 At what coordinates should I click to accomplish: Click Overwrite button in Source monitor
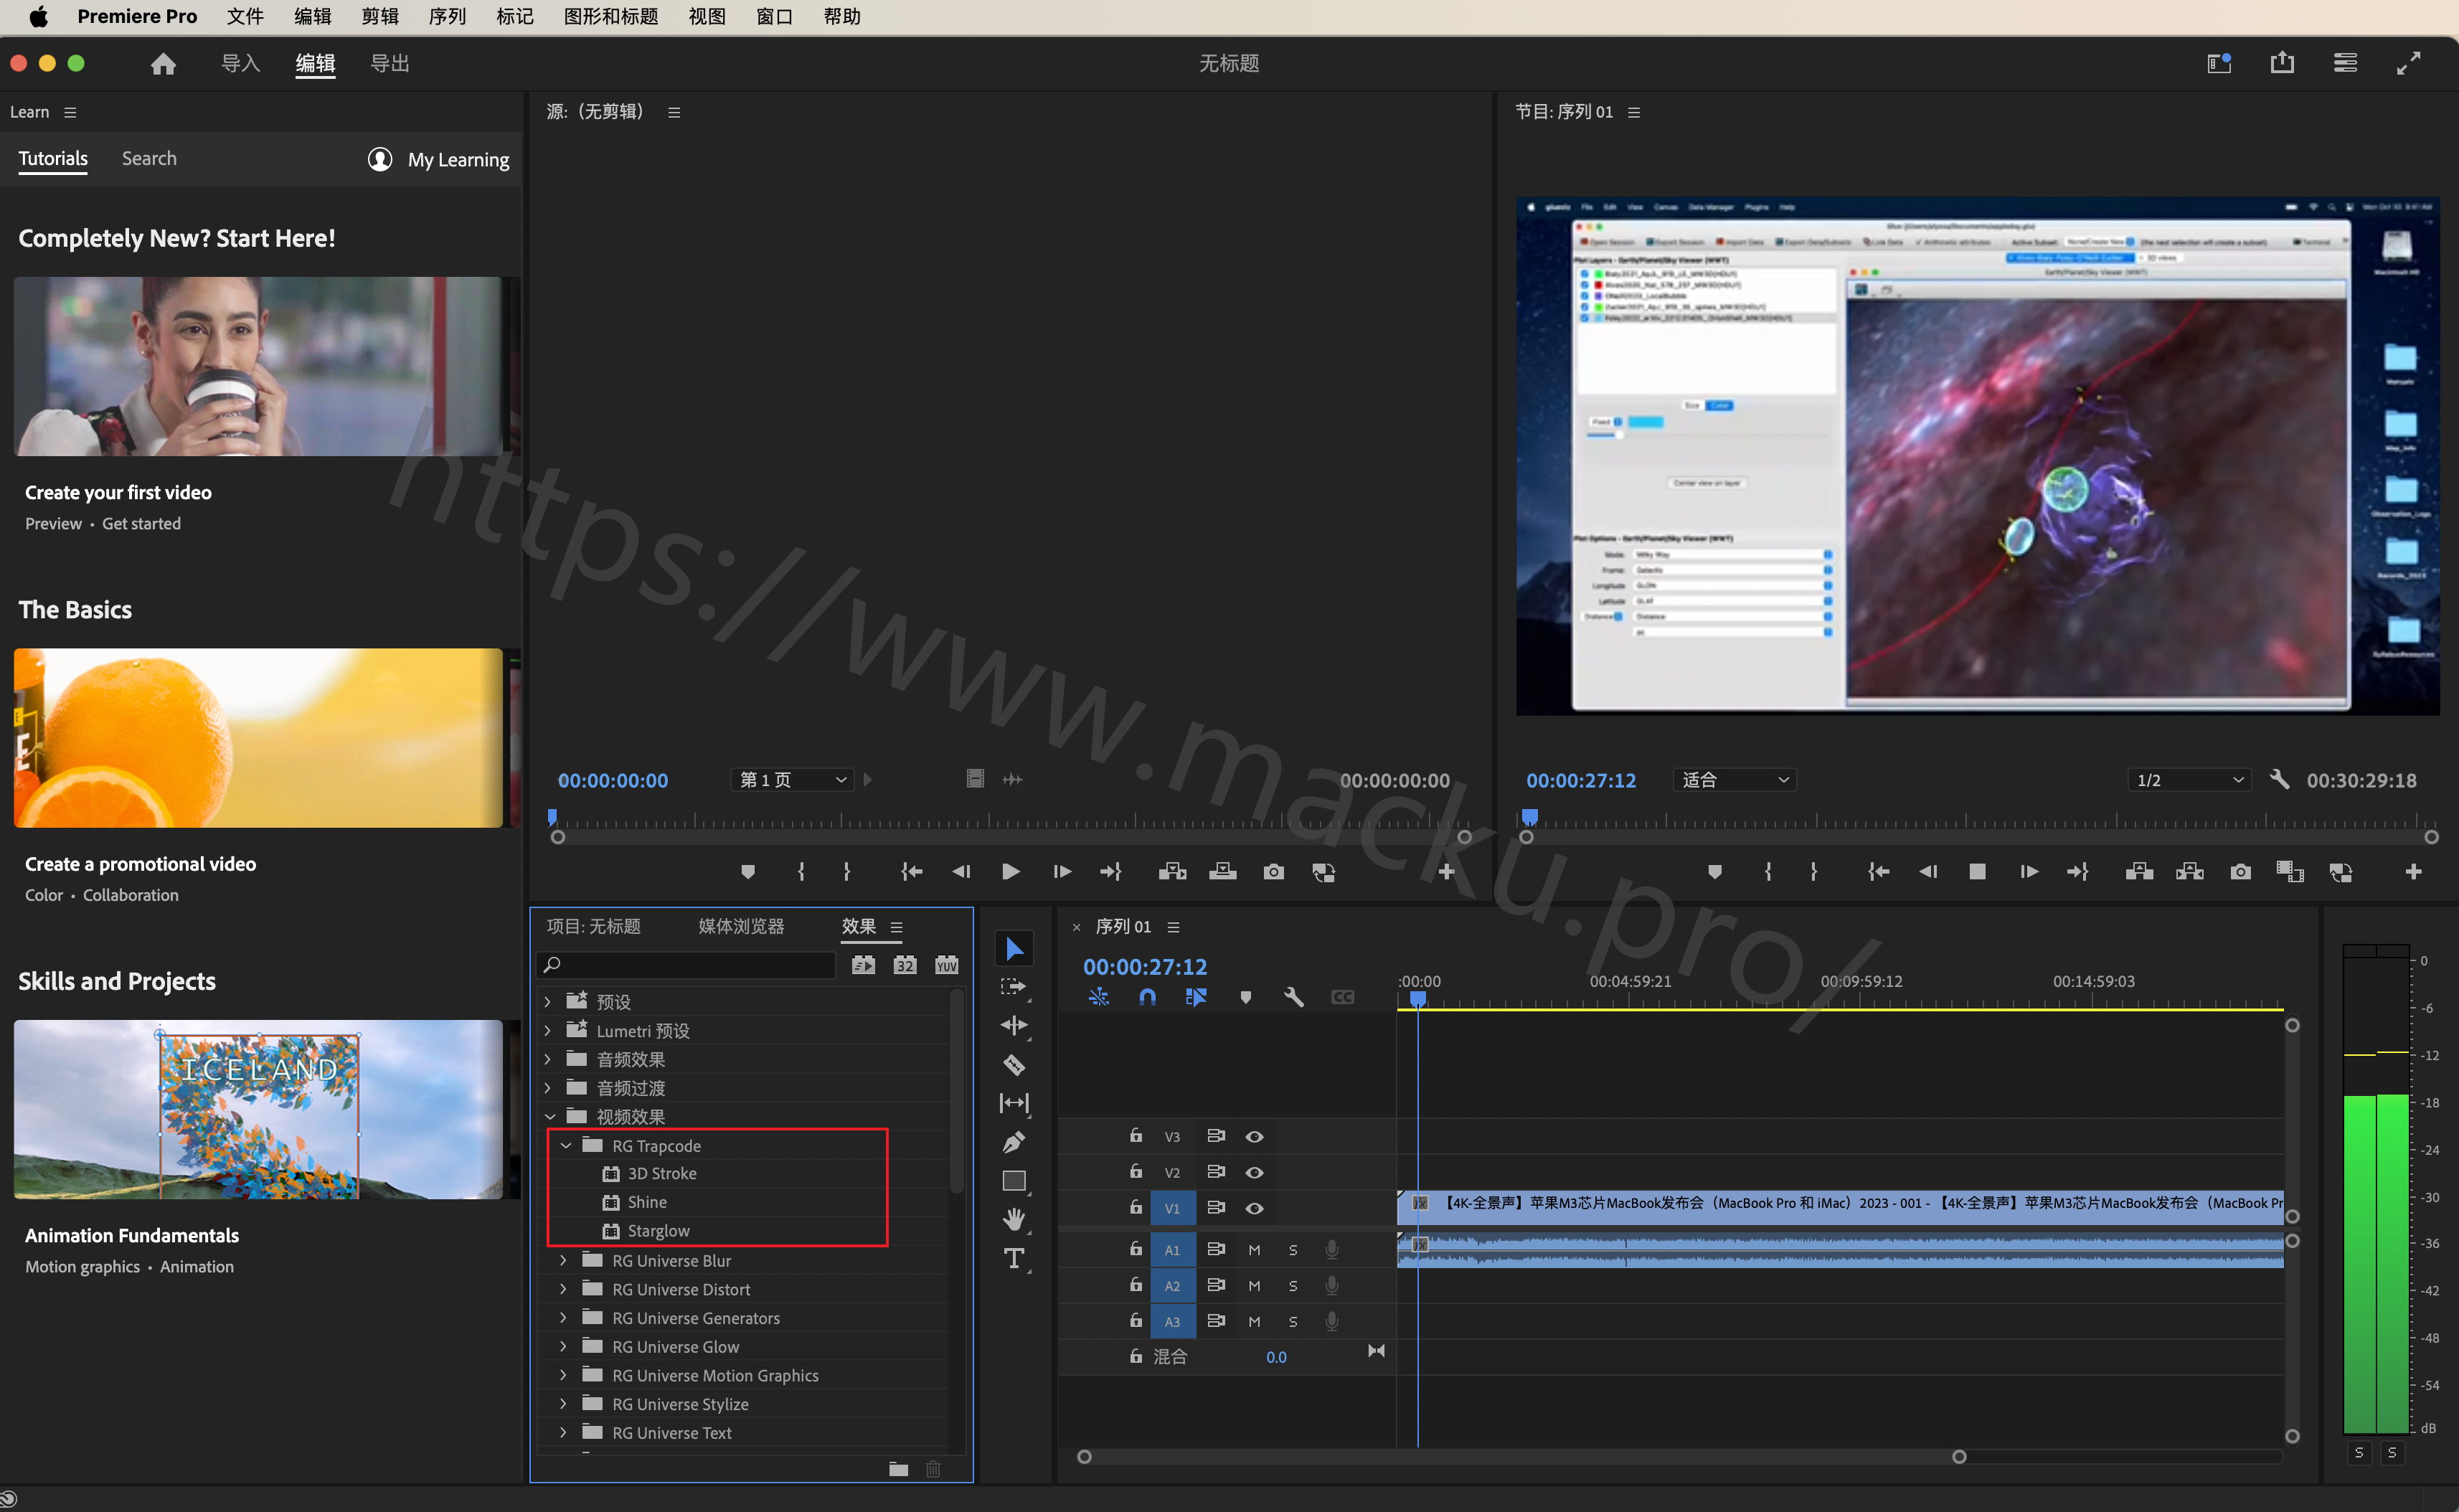[1222, 872]
